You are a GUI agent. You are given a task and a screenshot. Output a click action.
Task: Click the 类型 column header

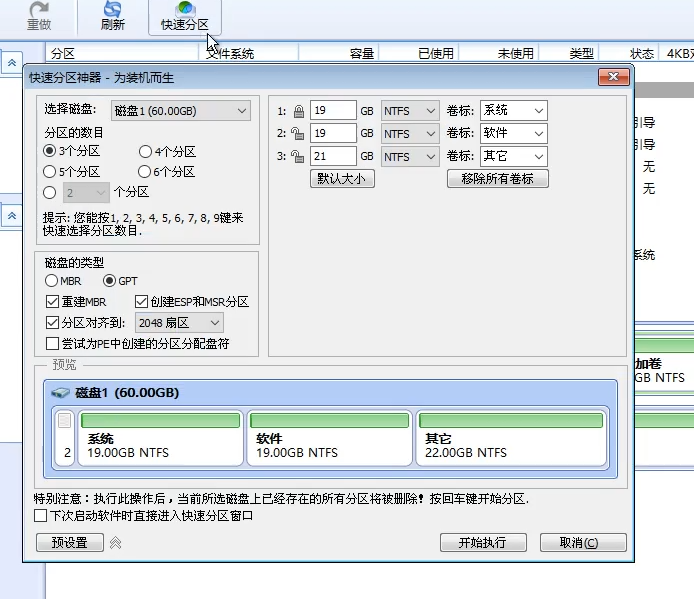pos(568,54)
